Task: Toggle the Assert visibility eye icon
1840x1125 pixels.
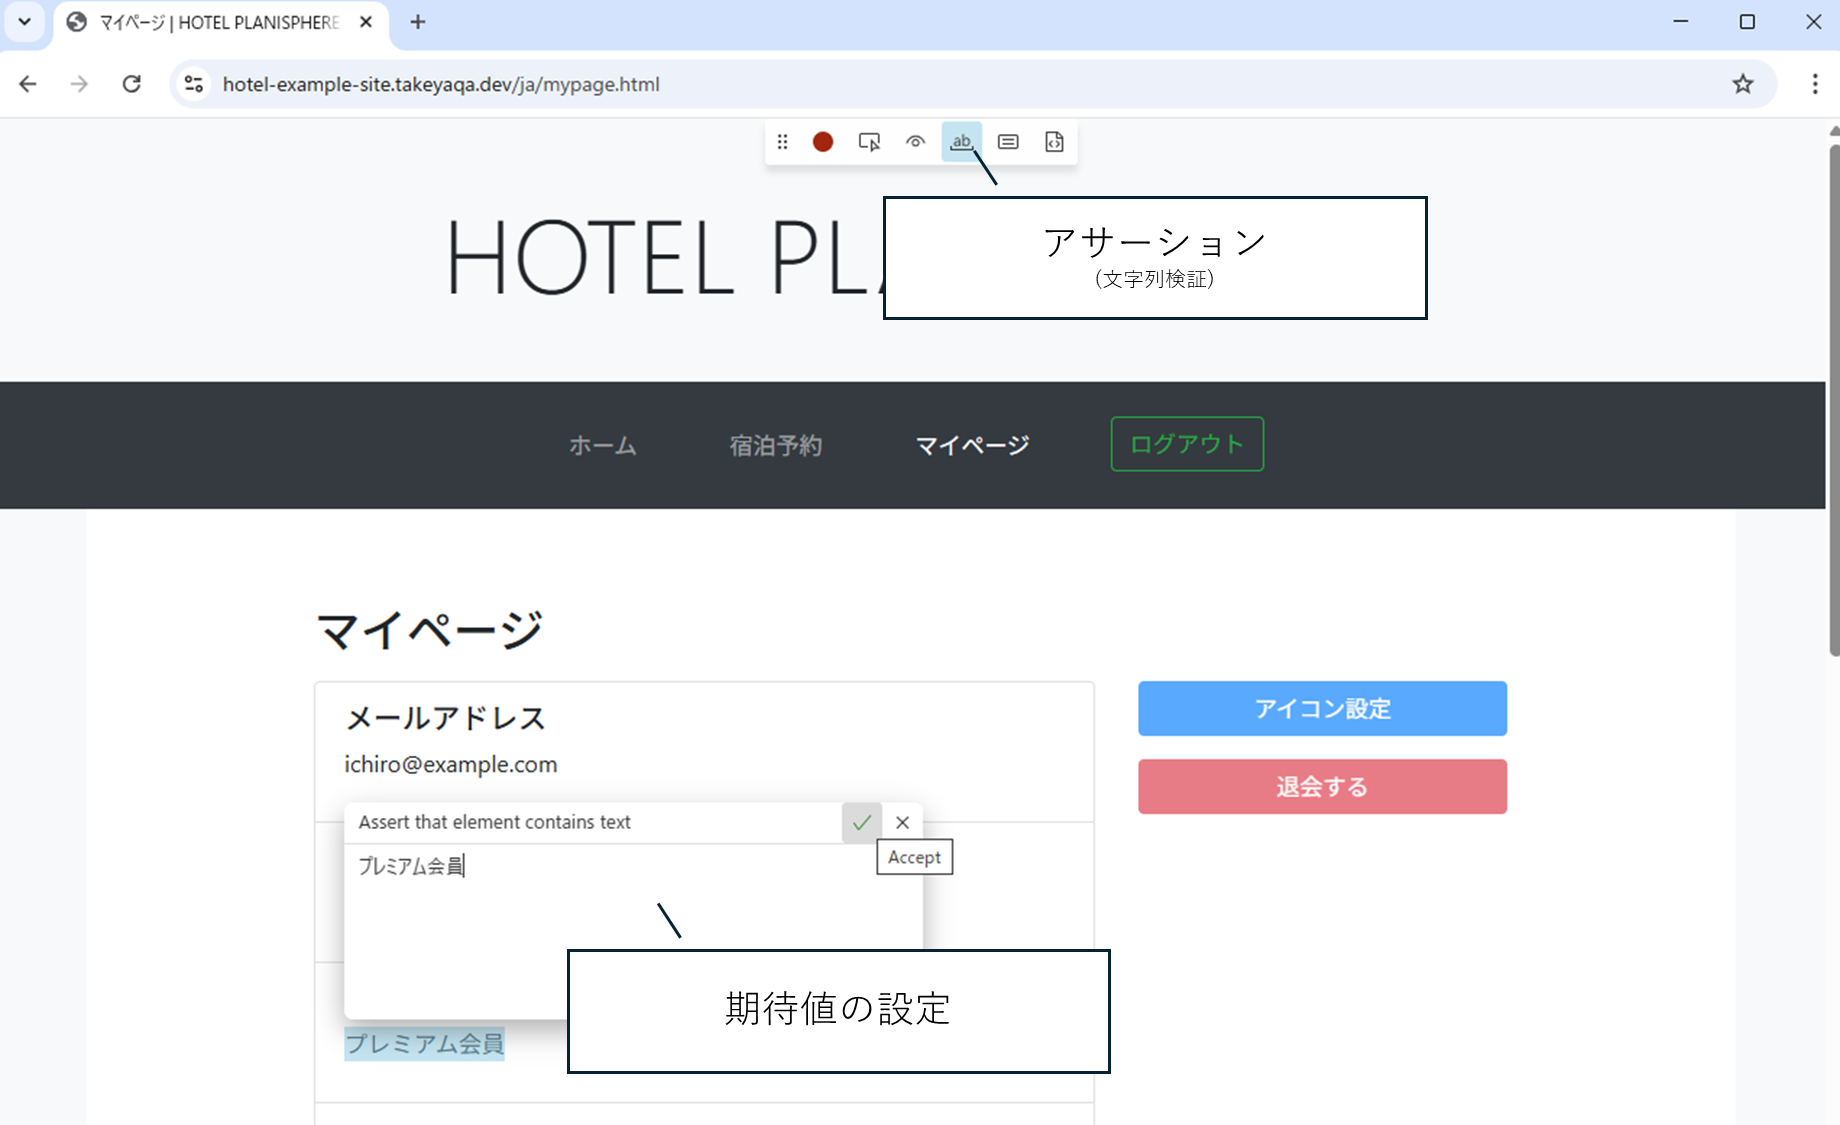Action: [915, 142]
